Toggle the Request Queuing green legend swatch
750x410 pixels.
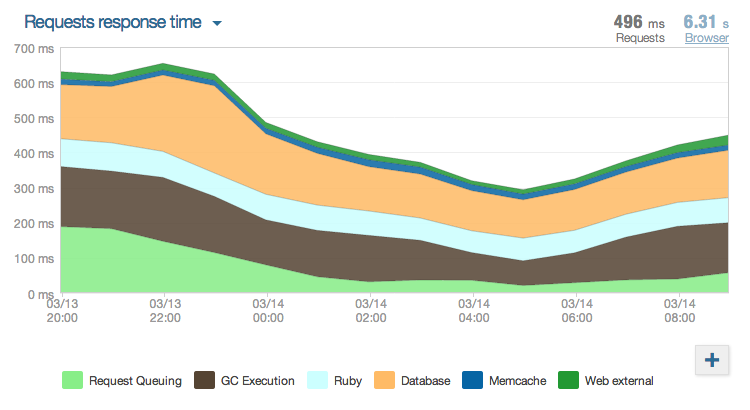click(x=72, y=380)
